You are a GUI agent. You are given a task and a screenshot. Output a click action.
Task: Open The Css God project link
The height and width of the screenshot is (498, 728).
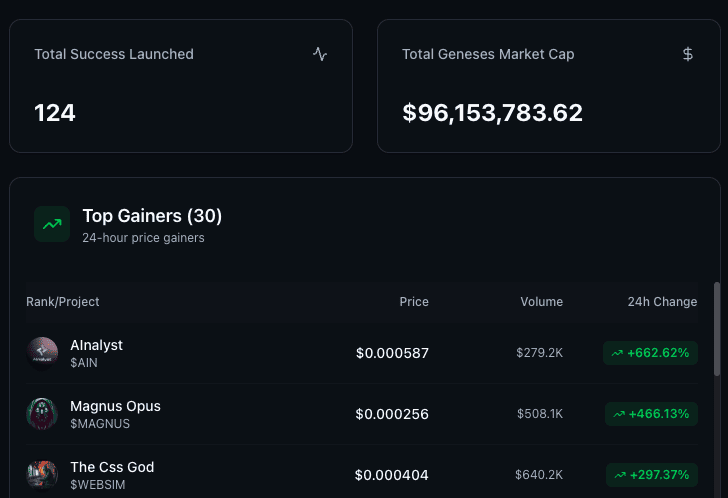pyautogui.click(x=112, y=467)
